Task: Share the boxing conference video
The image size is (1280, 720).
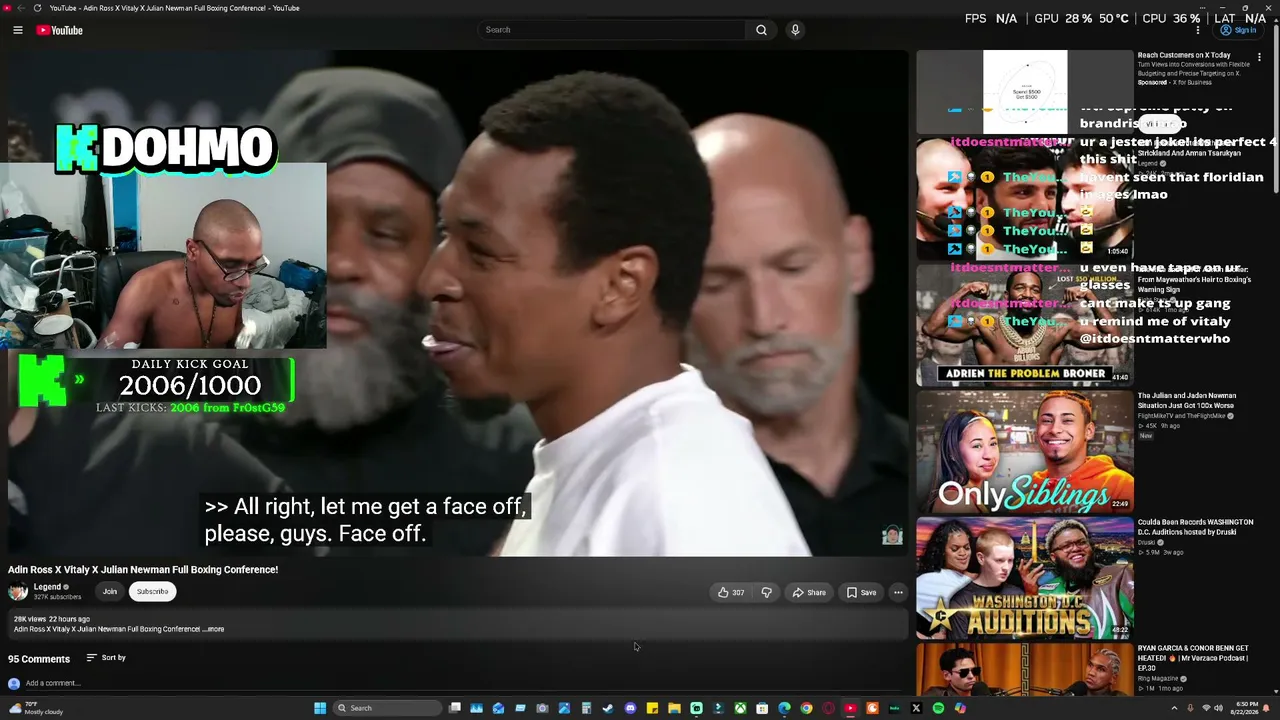Action: pos(809,593)
